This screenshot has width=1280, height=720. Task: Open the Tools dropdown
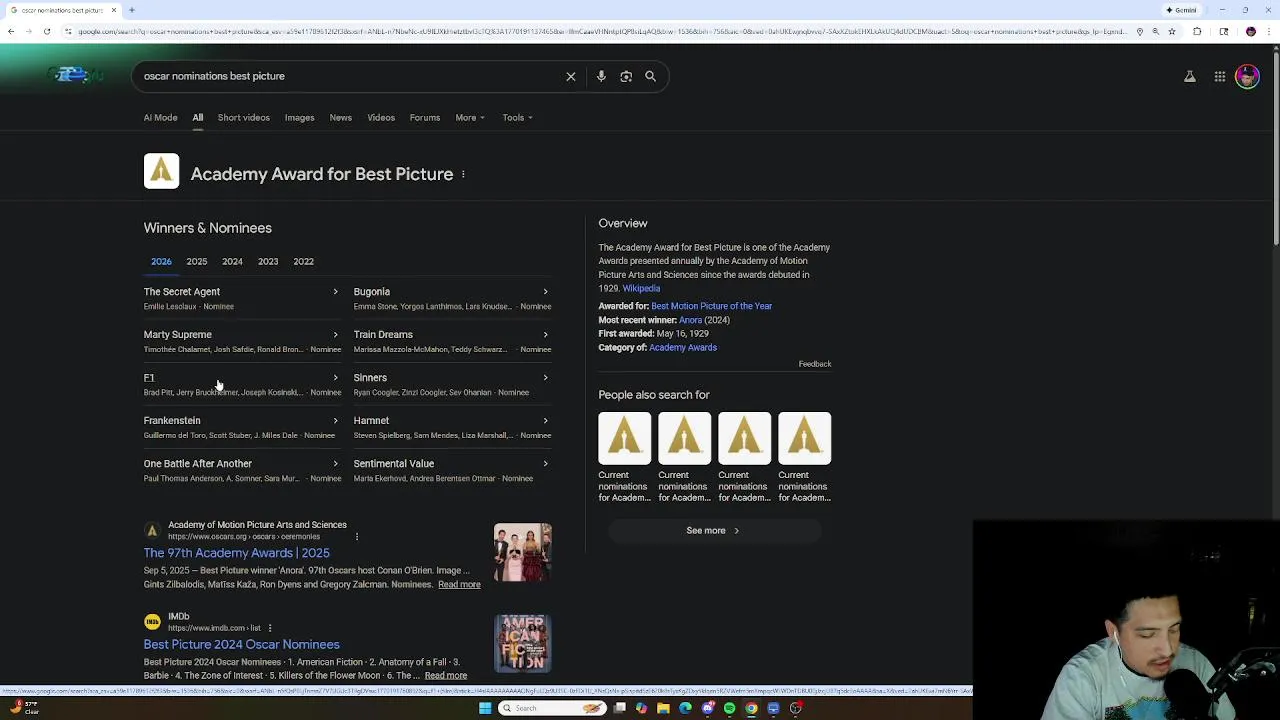[517, 118]
